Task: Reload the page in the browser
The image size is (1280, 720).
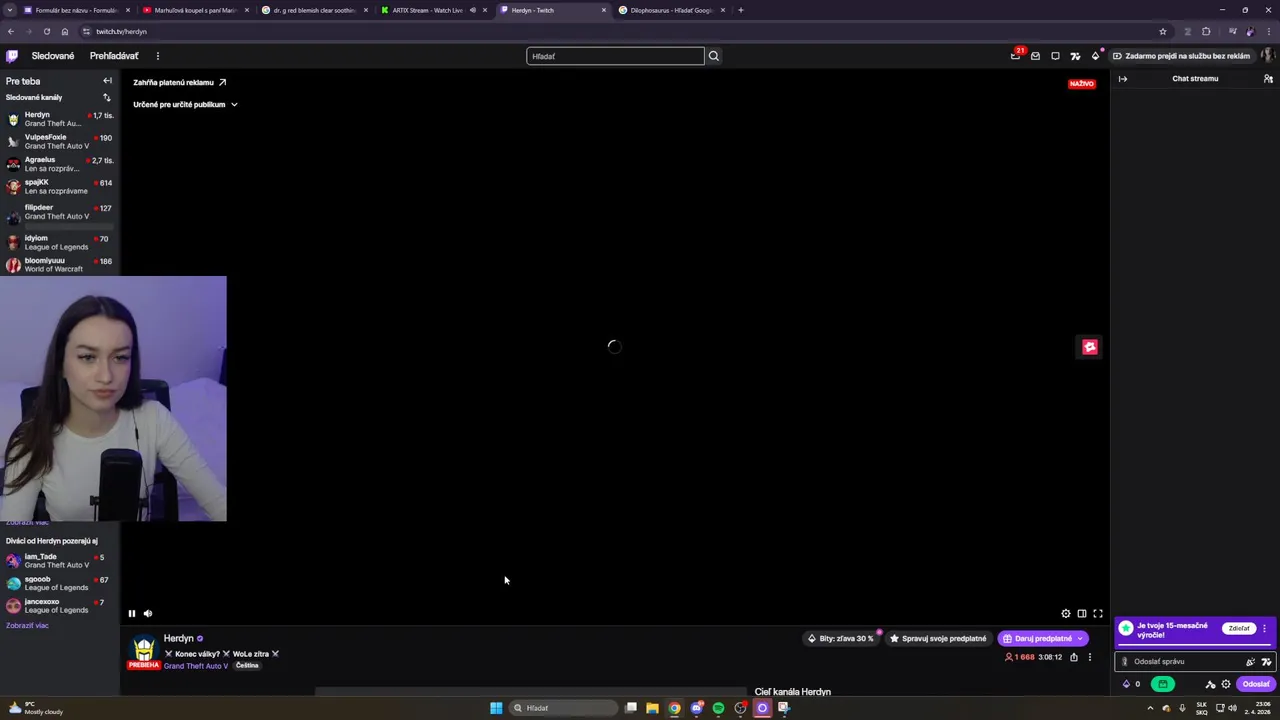Action: pos(46,31)
